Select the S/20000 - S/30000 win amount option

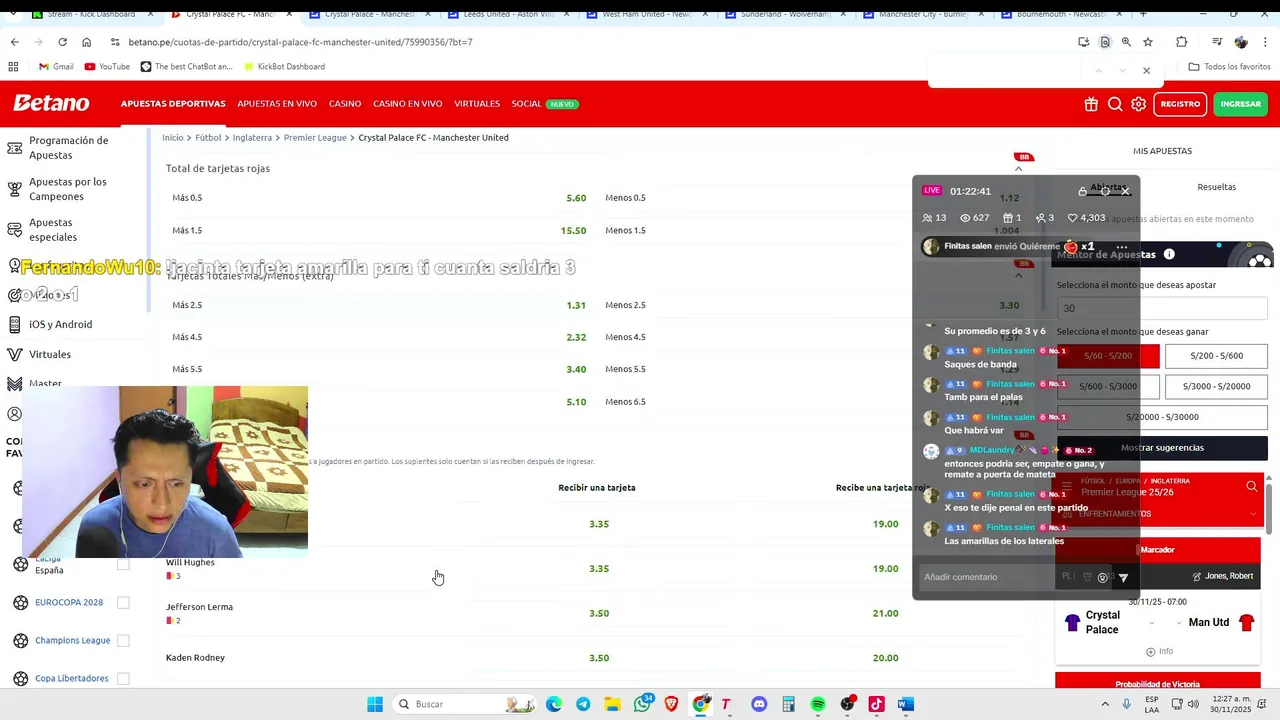tap(1162, 417)
